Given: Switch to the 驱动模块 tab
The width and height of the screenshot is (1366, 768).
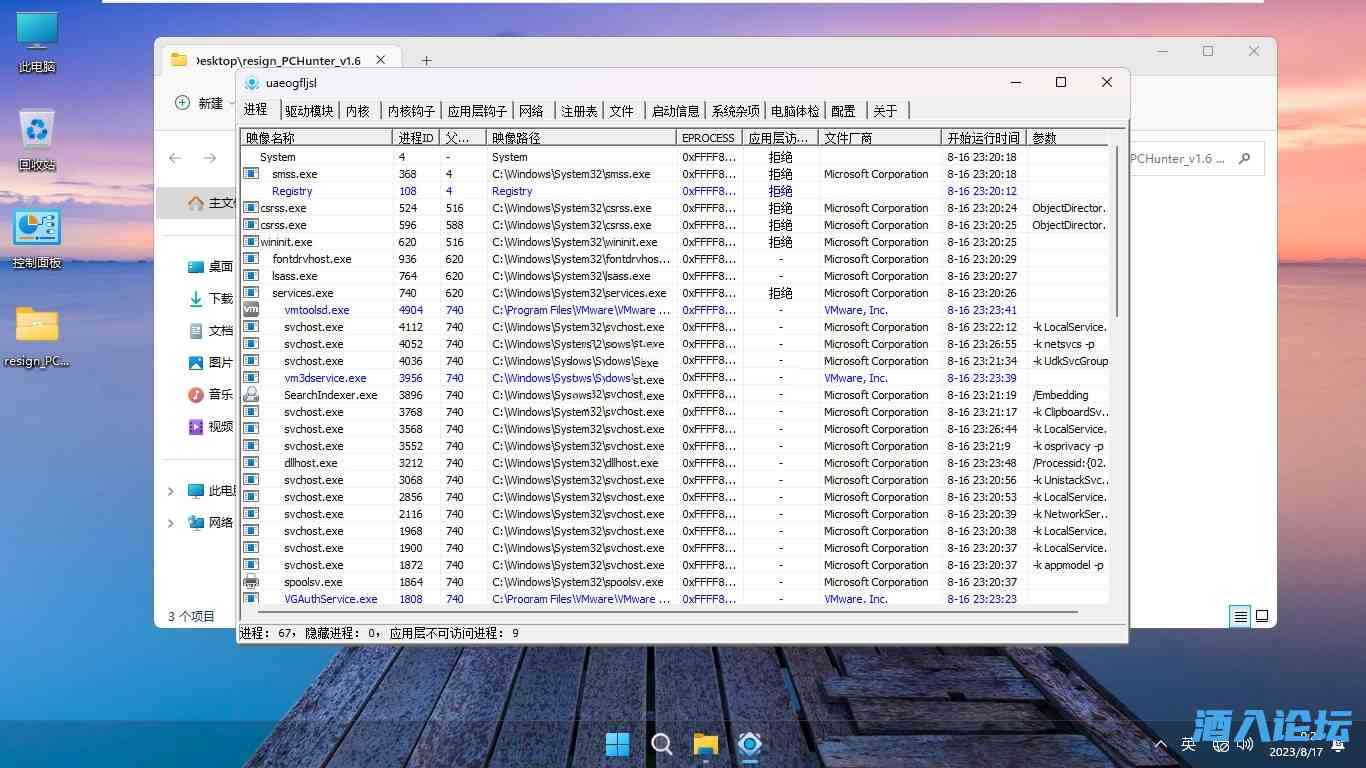Looking at the screenshot, I should tap(309, 111).
